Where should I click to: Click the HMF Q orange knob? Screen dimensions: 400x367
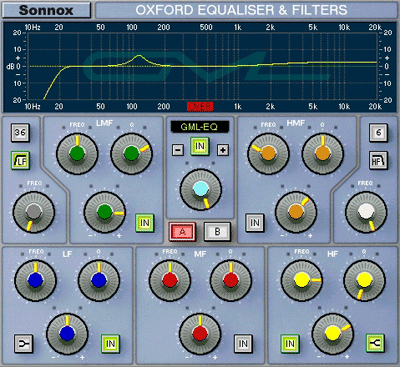click(x=323, y=154)
